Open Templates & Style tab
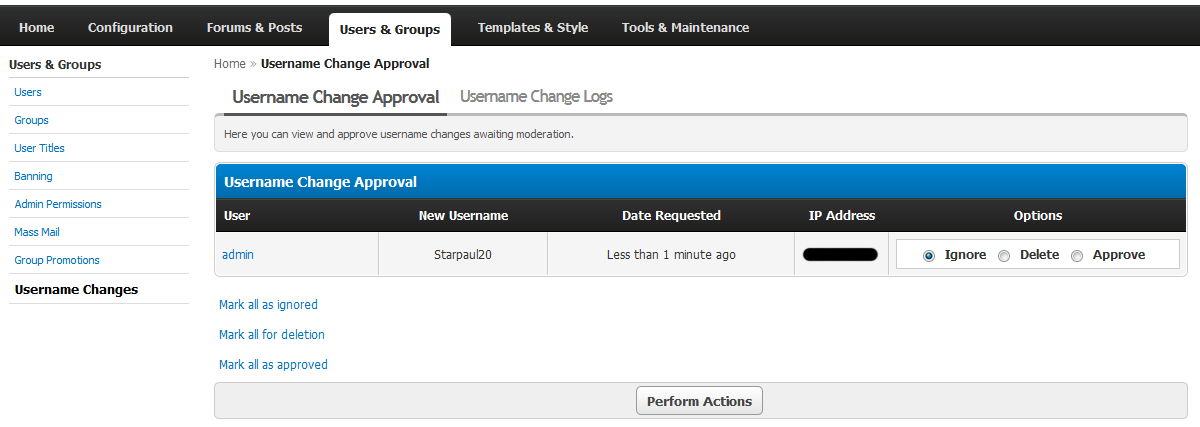 point(532,28)
